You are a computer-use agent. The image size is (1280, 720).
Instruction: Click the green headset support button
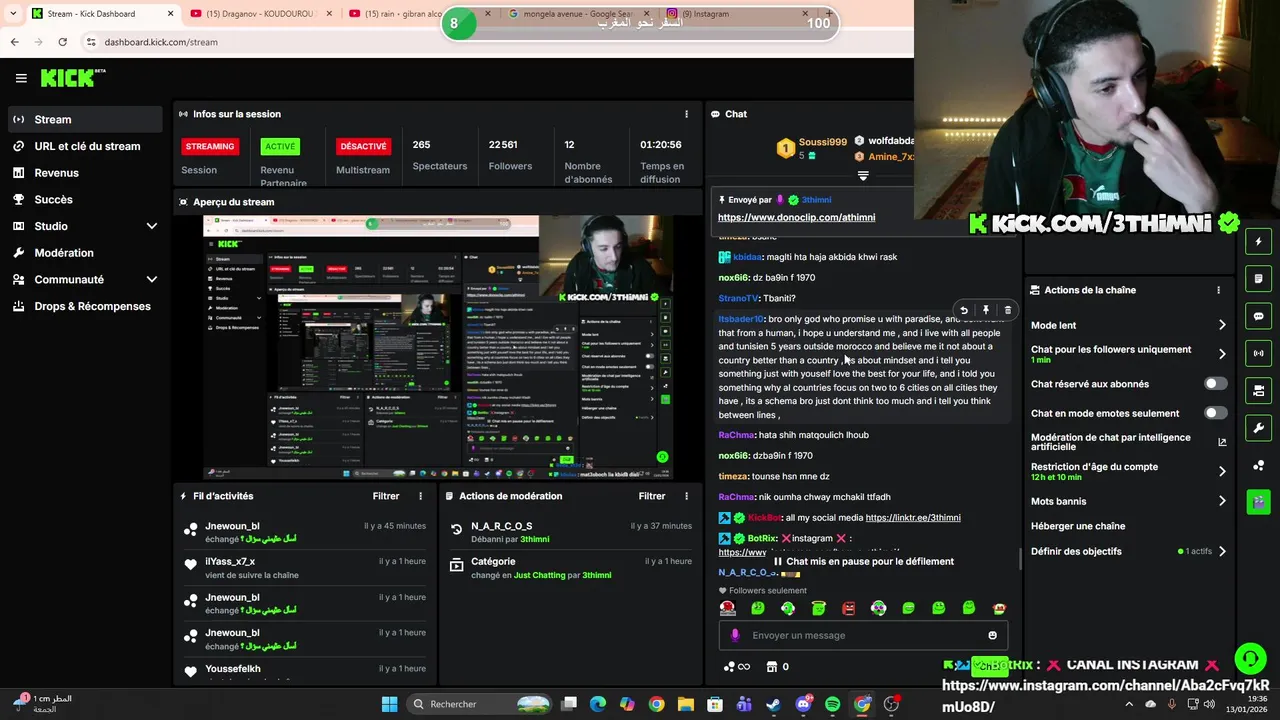(1250, 658)
